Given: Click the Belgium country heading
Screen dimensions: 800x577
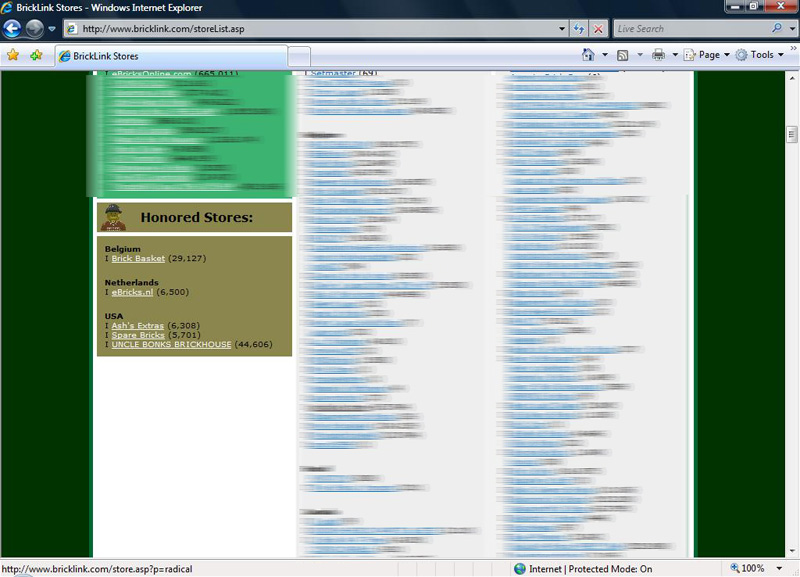Looking at the screenshot, I should (122, 249).
